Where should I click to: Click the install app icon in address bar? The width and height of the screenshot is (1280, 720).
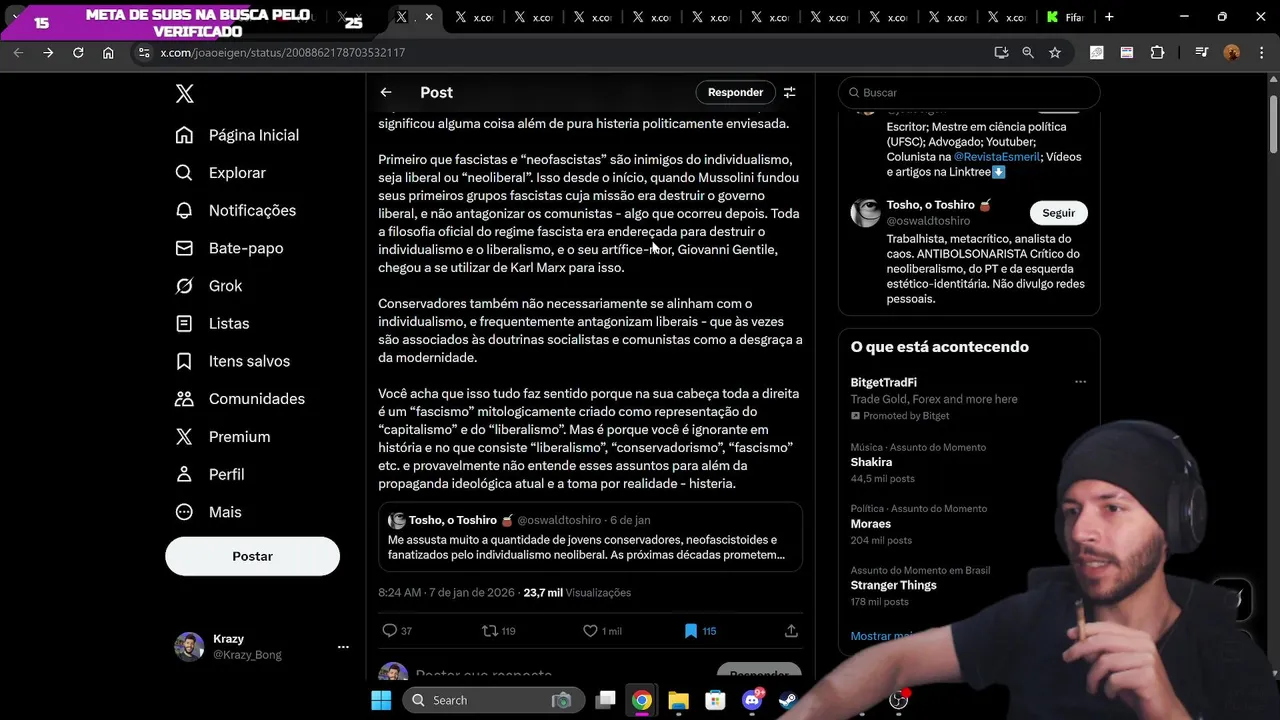(x=1001, y=52)
